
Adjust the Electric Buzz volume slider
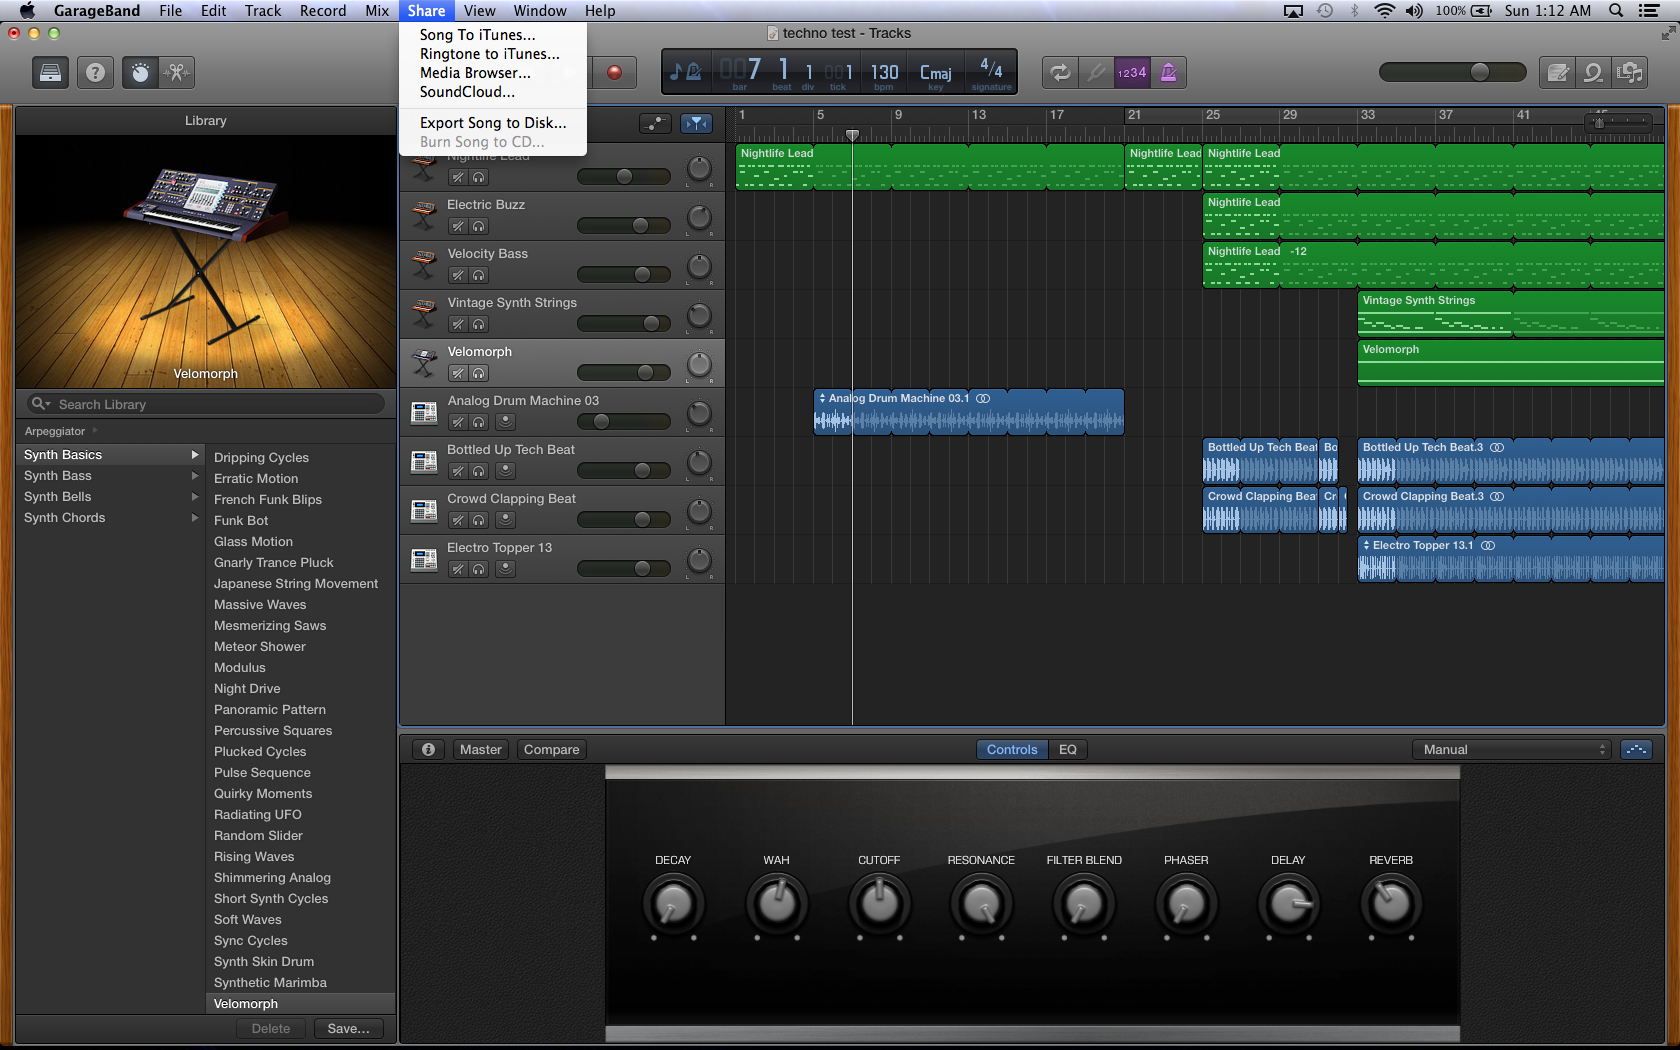tap(624, 226)
